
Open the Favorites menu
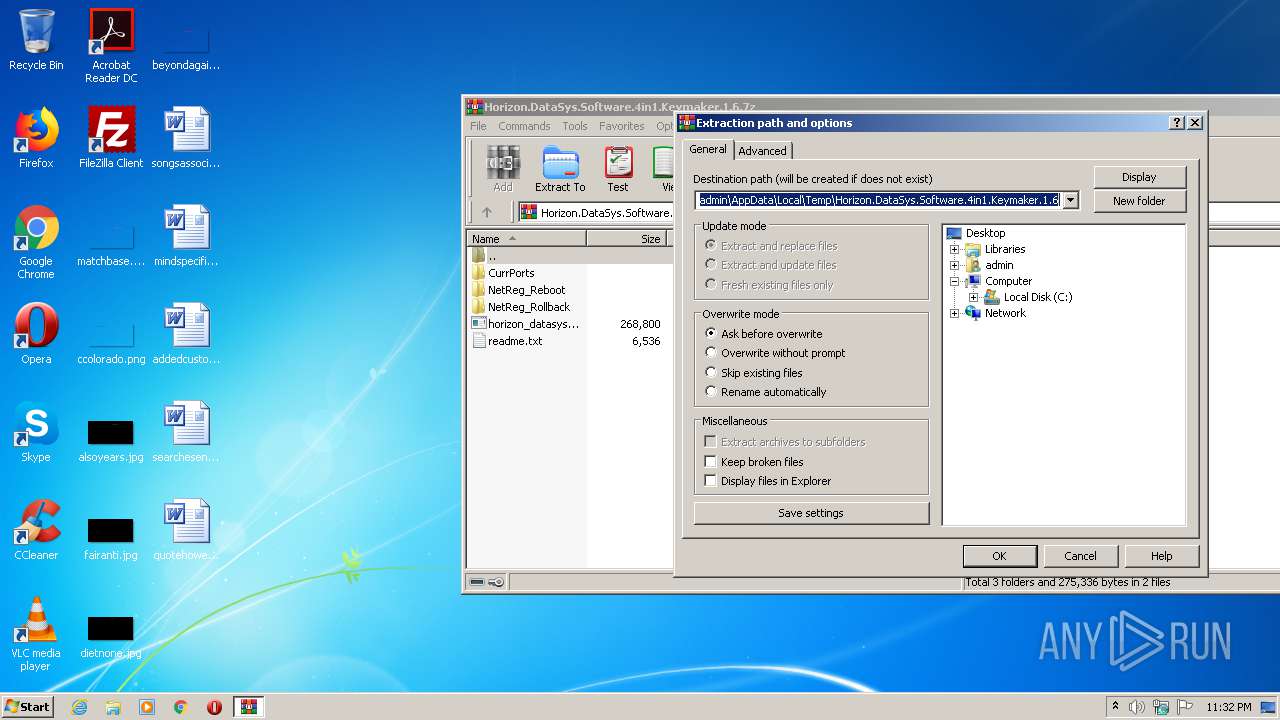point(621,126)
